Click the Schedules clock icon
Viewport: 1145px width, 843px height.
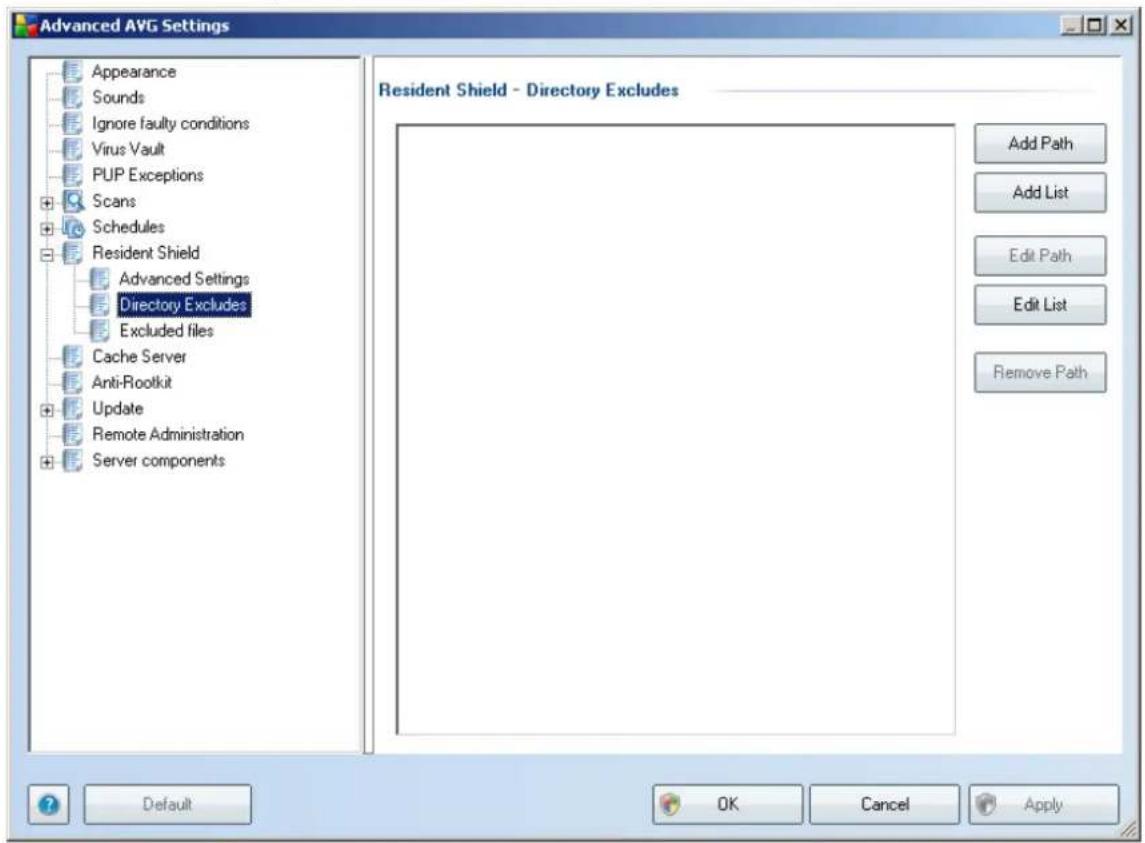tap(73, 227)
